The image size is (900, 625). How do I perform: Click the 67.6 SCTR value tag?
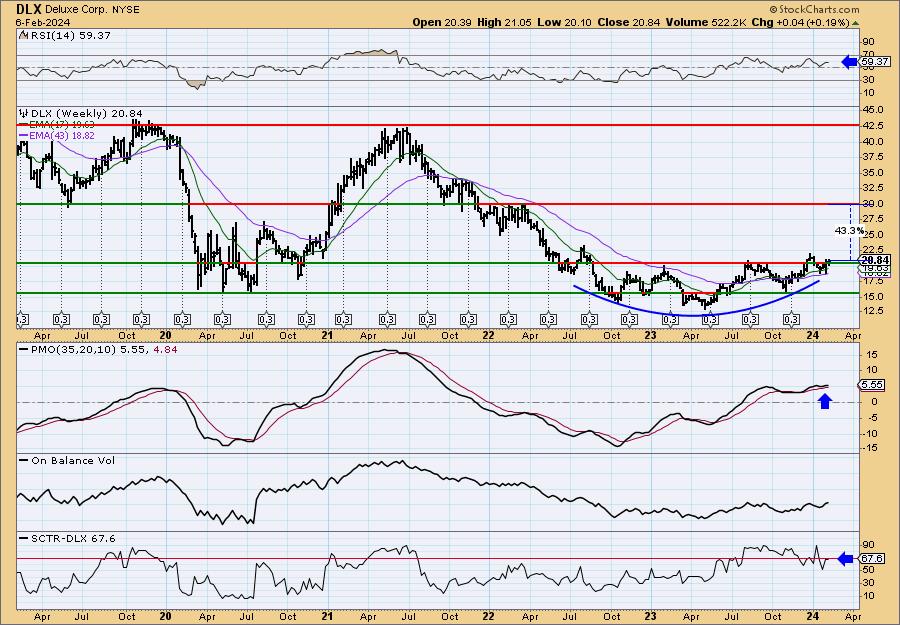point(872,558)
